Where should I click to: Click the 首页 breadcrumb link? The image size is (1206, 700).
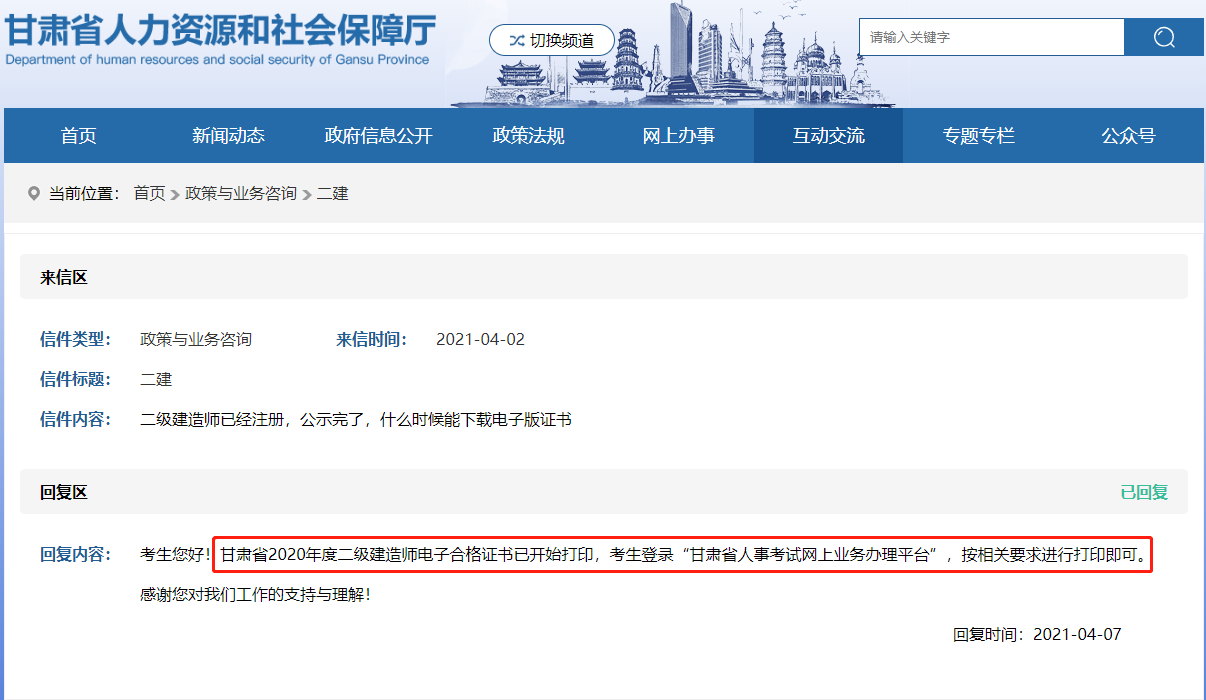(148, 193)
